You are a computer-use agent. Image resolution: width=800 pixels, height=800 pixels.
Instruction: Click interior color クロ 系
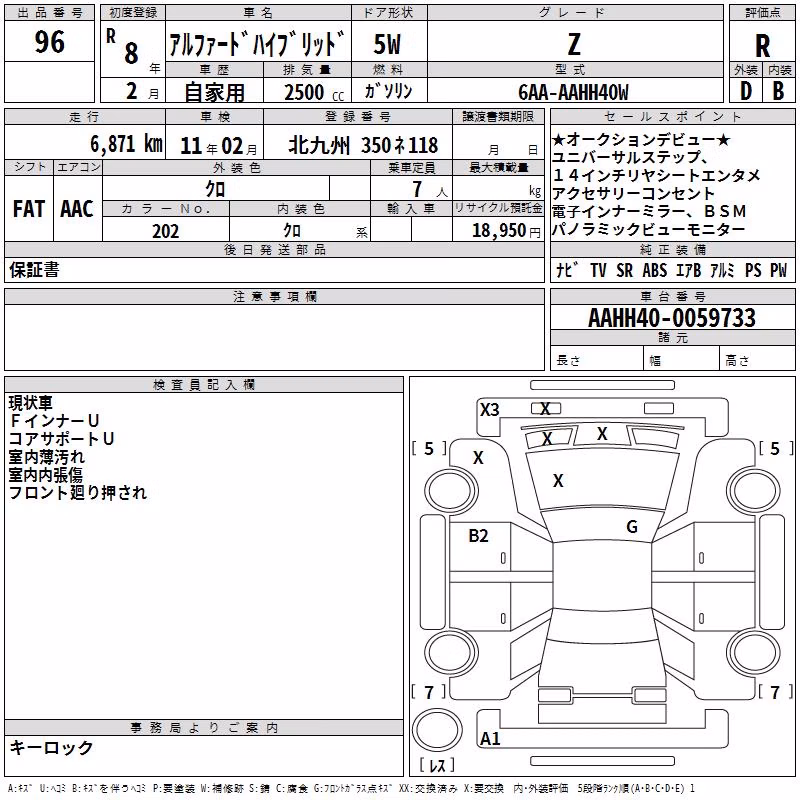(x=300, y=231)
